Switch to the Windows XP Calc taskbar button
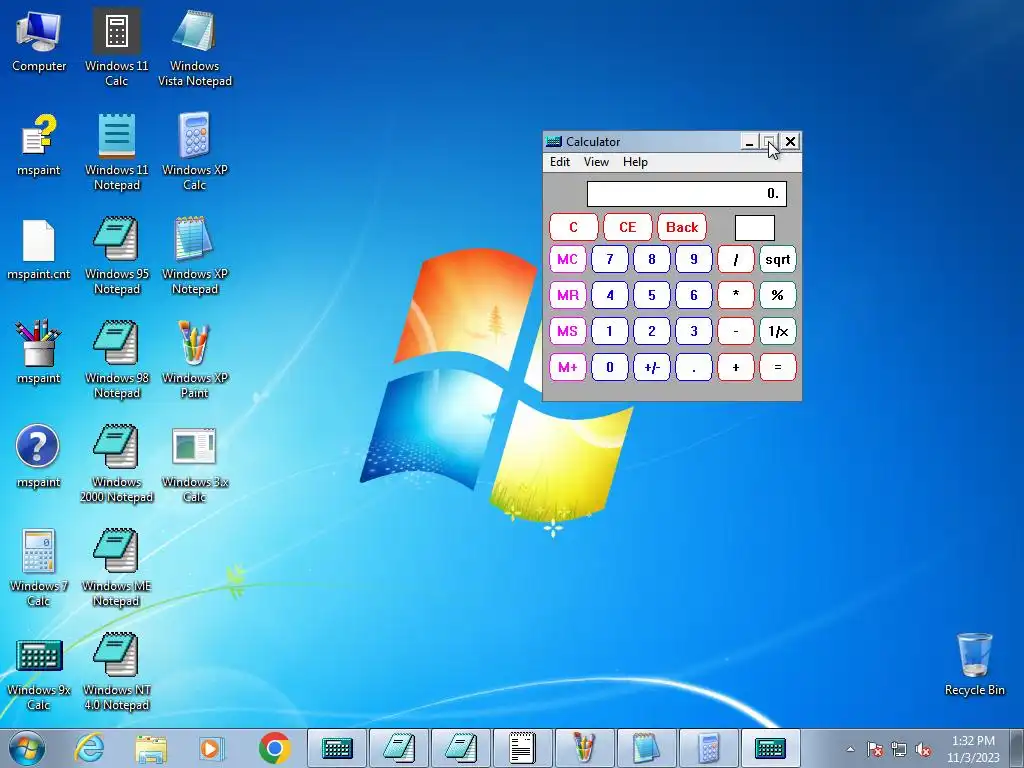The image size is (1024, 768). 709,748
